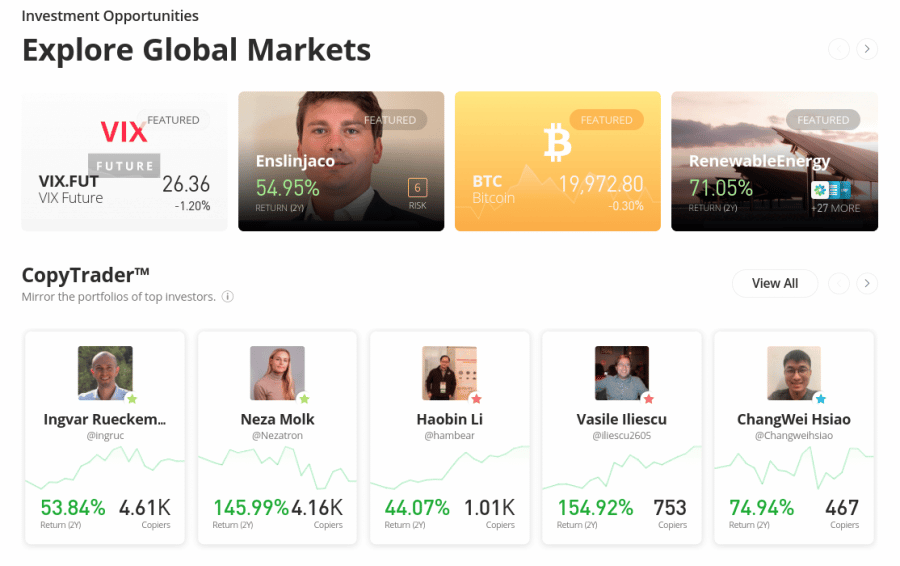This screenshot has width=900, height=566.
Task: Click the @hambear username
Action: click(449, 436)
